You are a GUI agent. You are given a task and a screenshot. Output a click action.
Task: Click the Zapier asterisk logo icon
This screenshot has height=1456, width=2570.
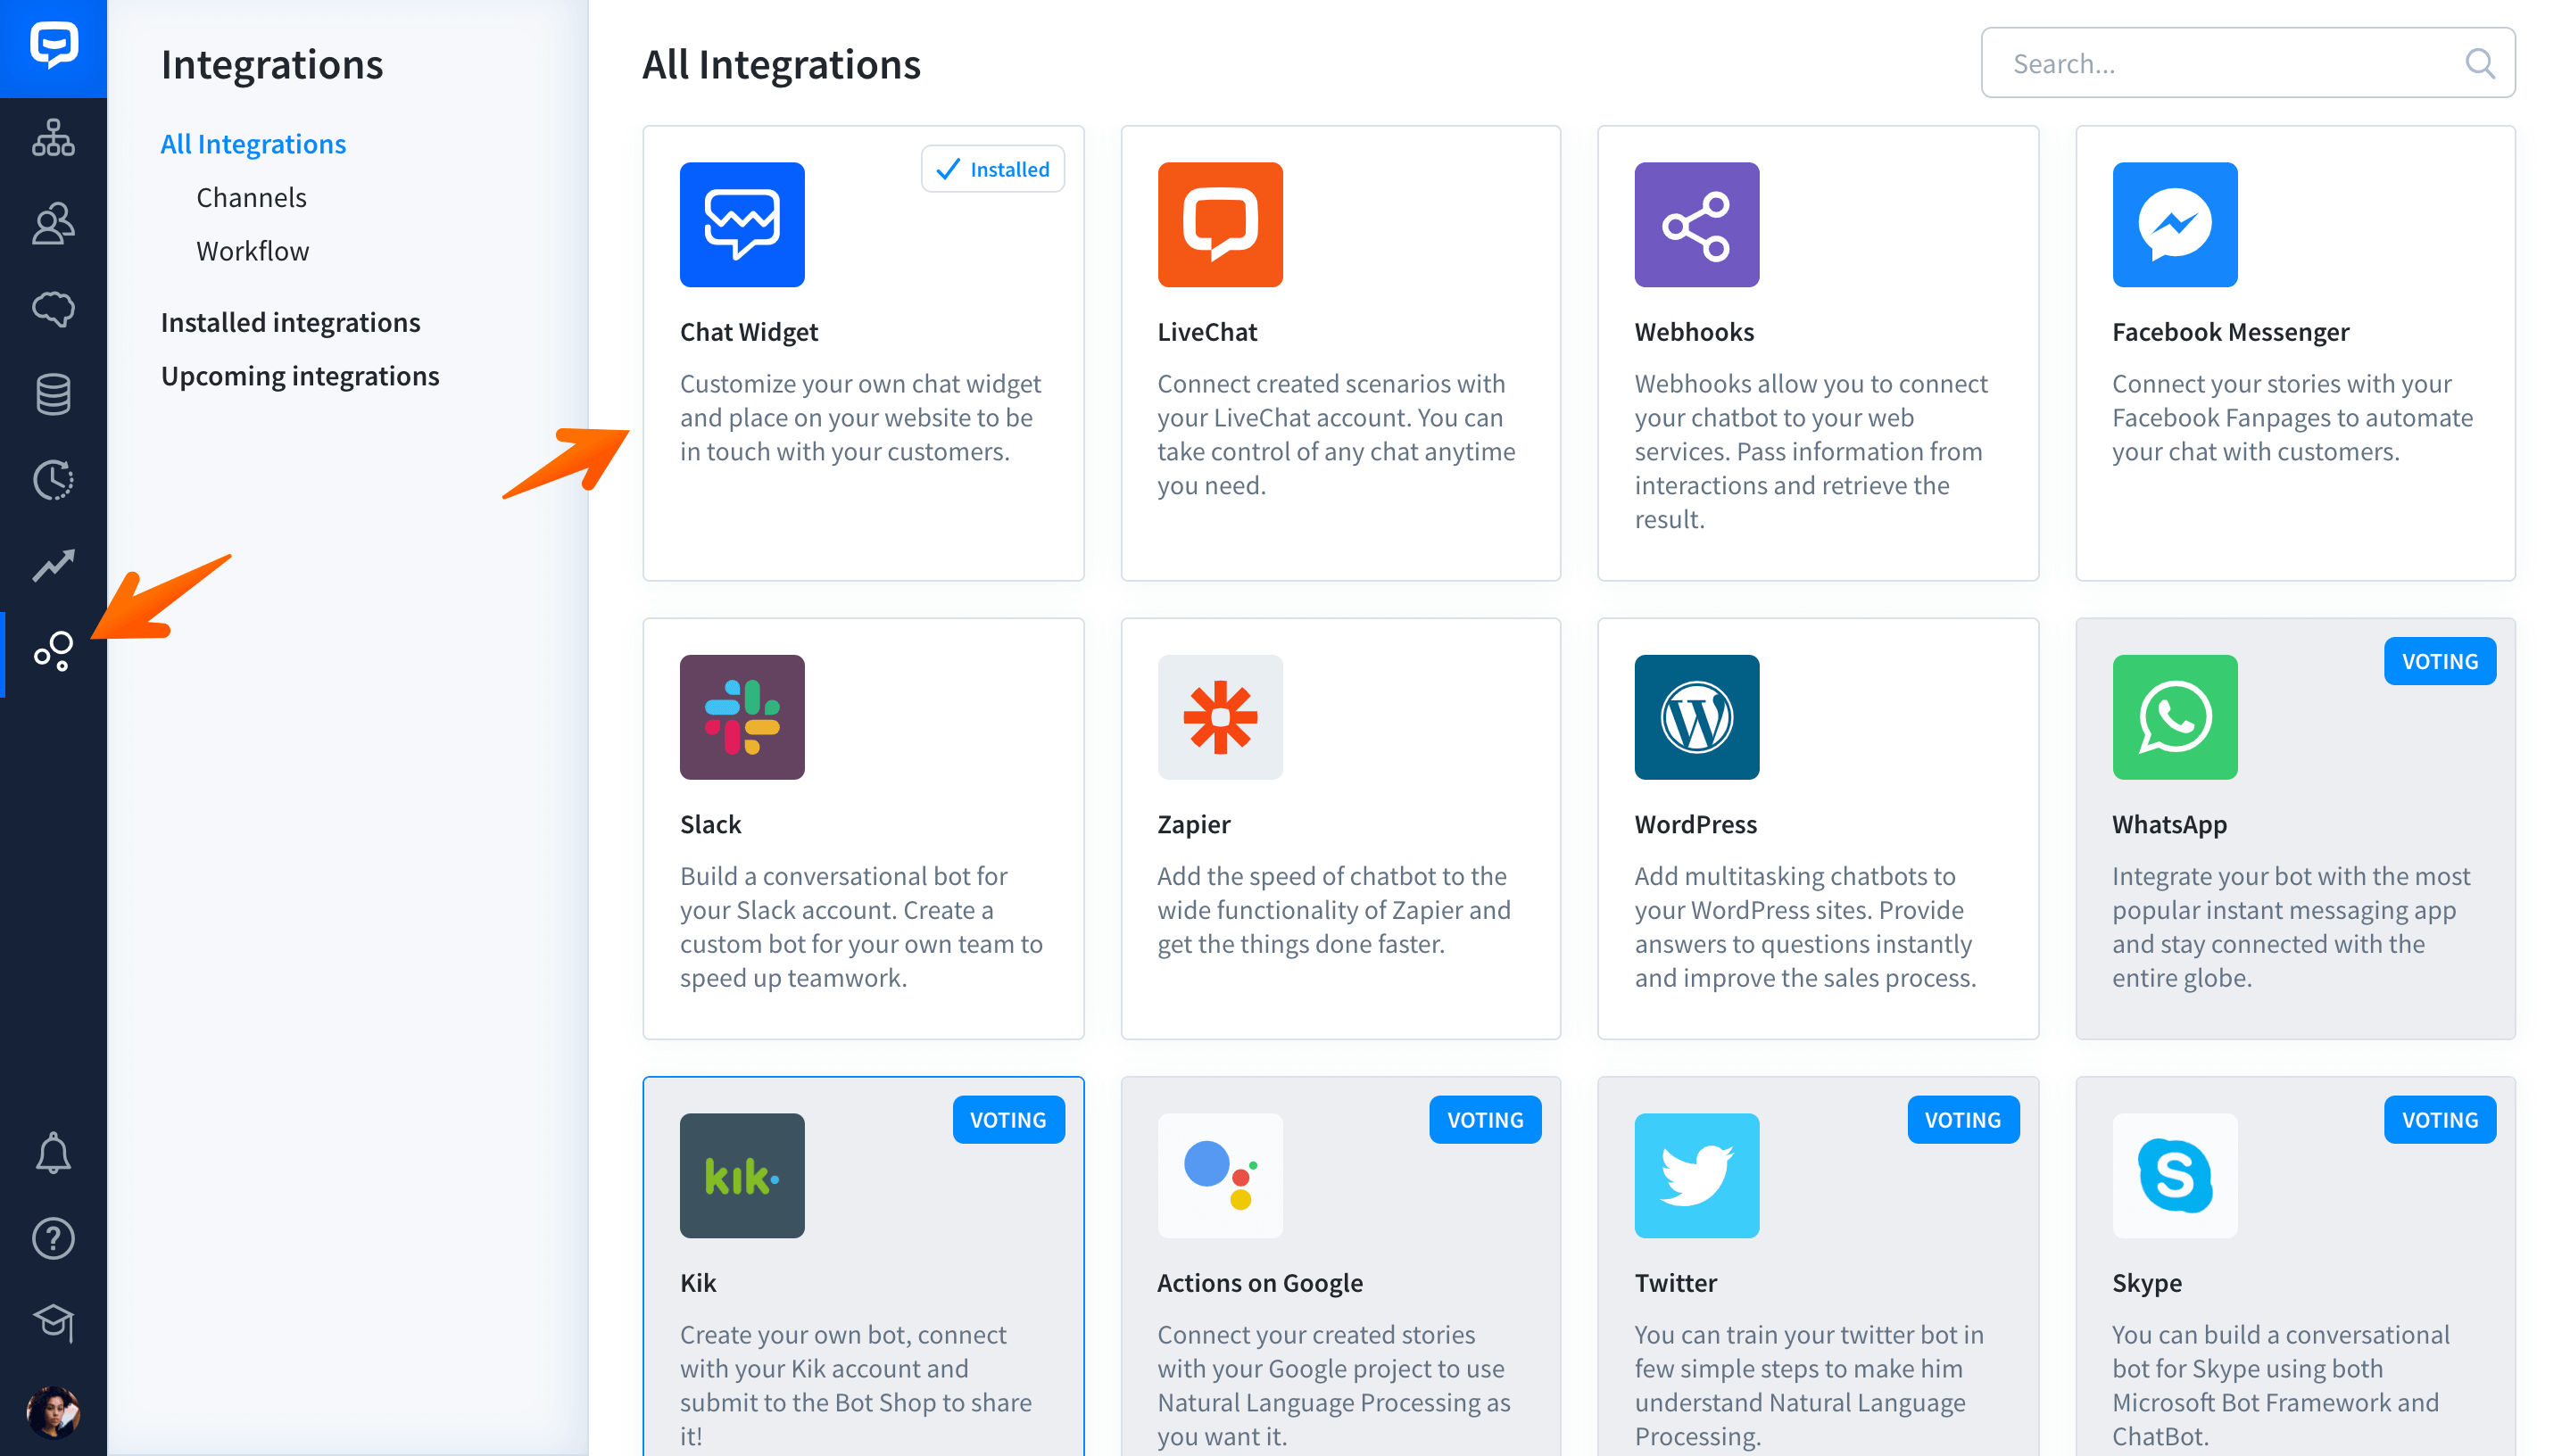pos(1220,717)
